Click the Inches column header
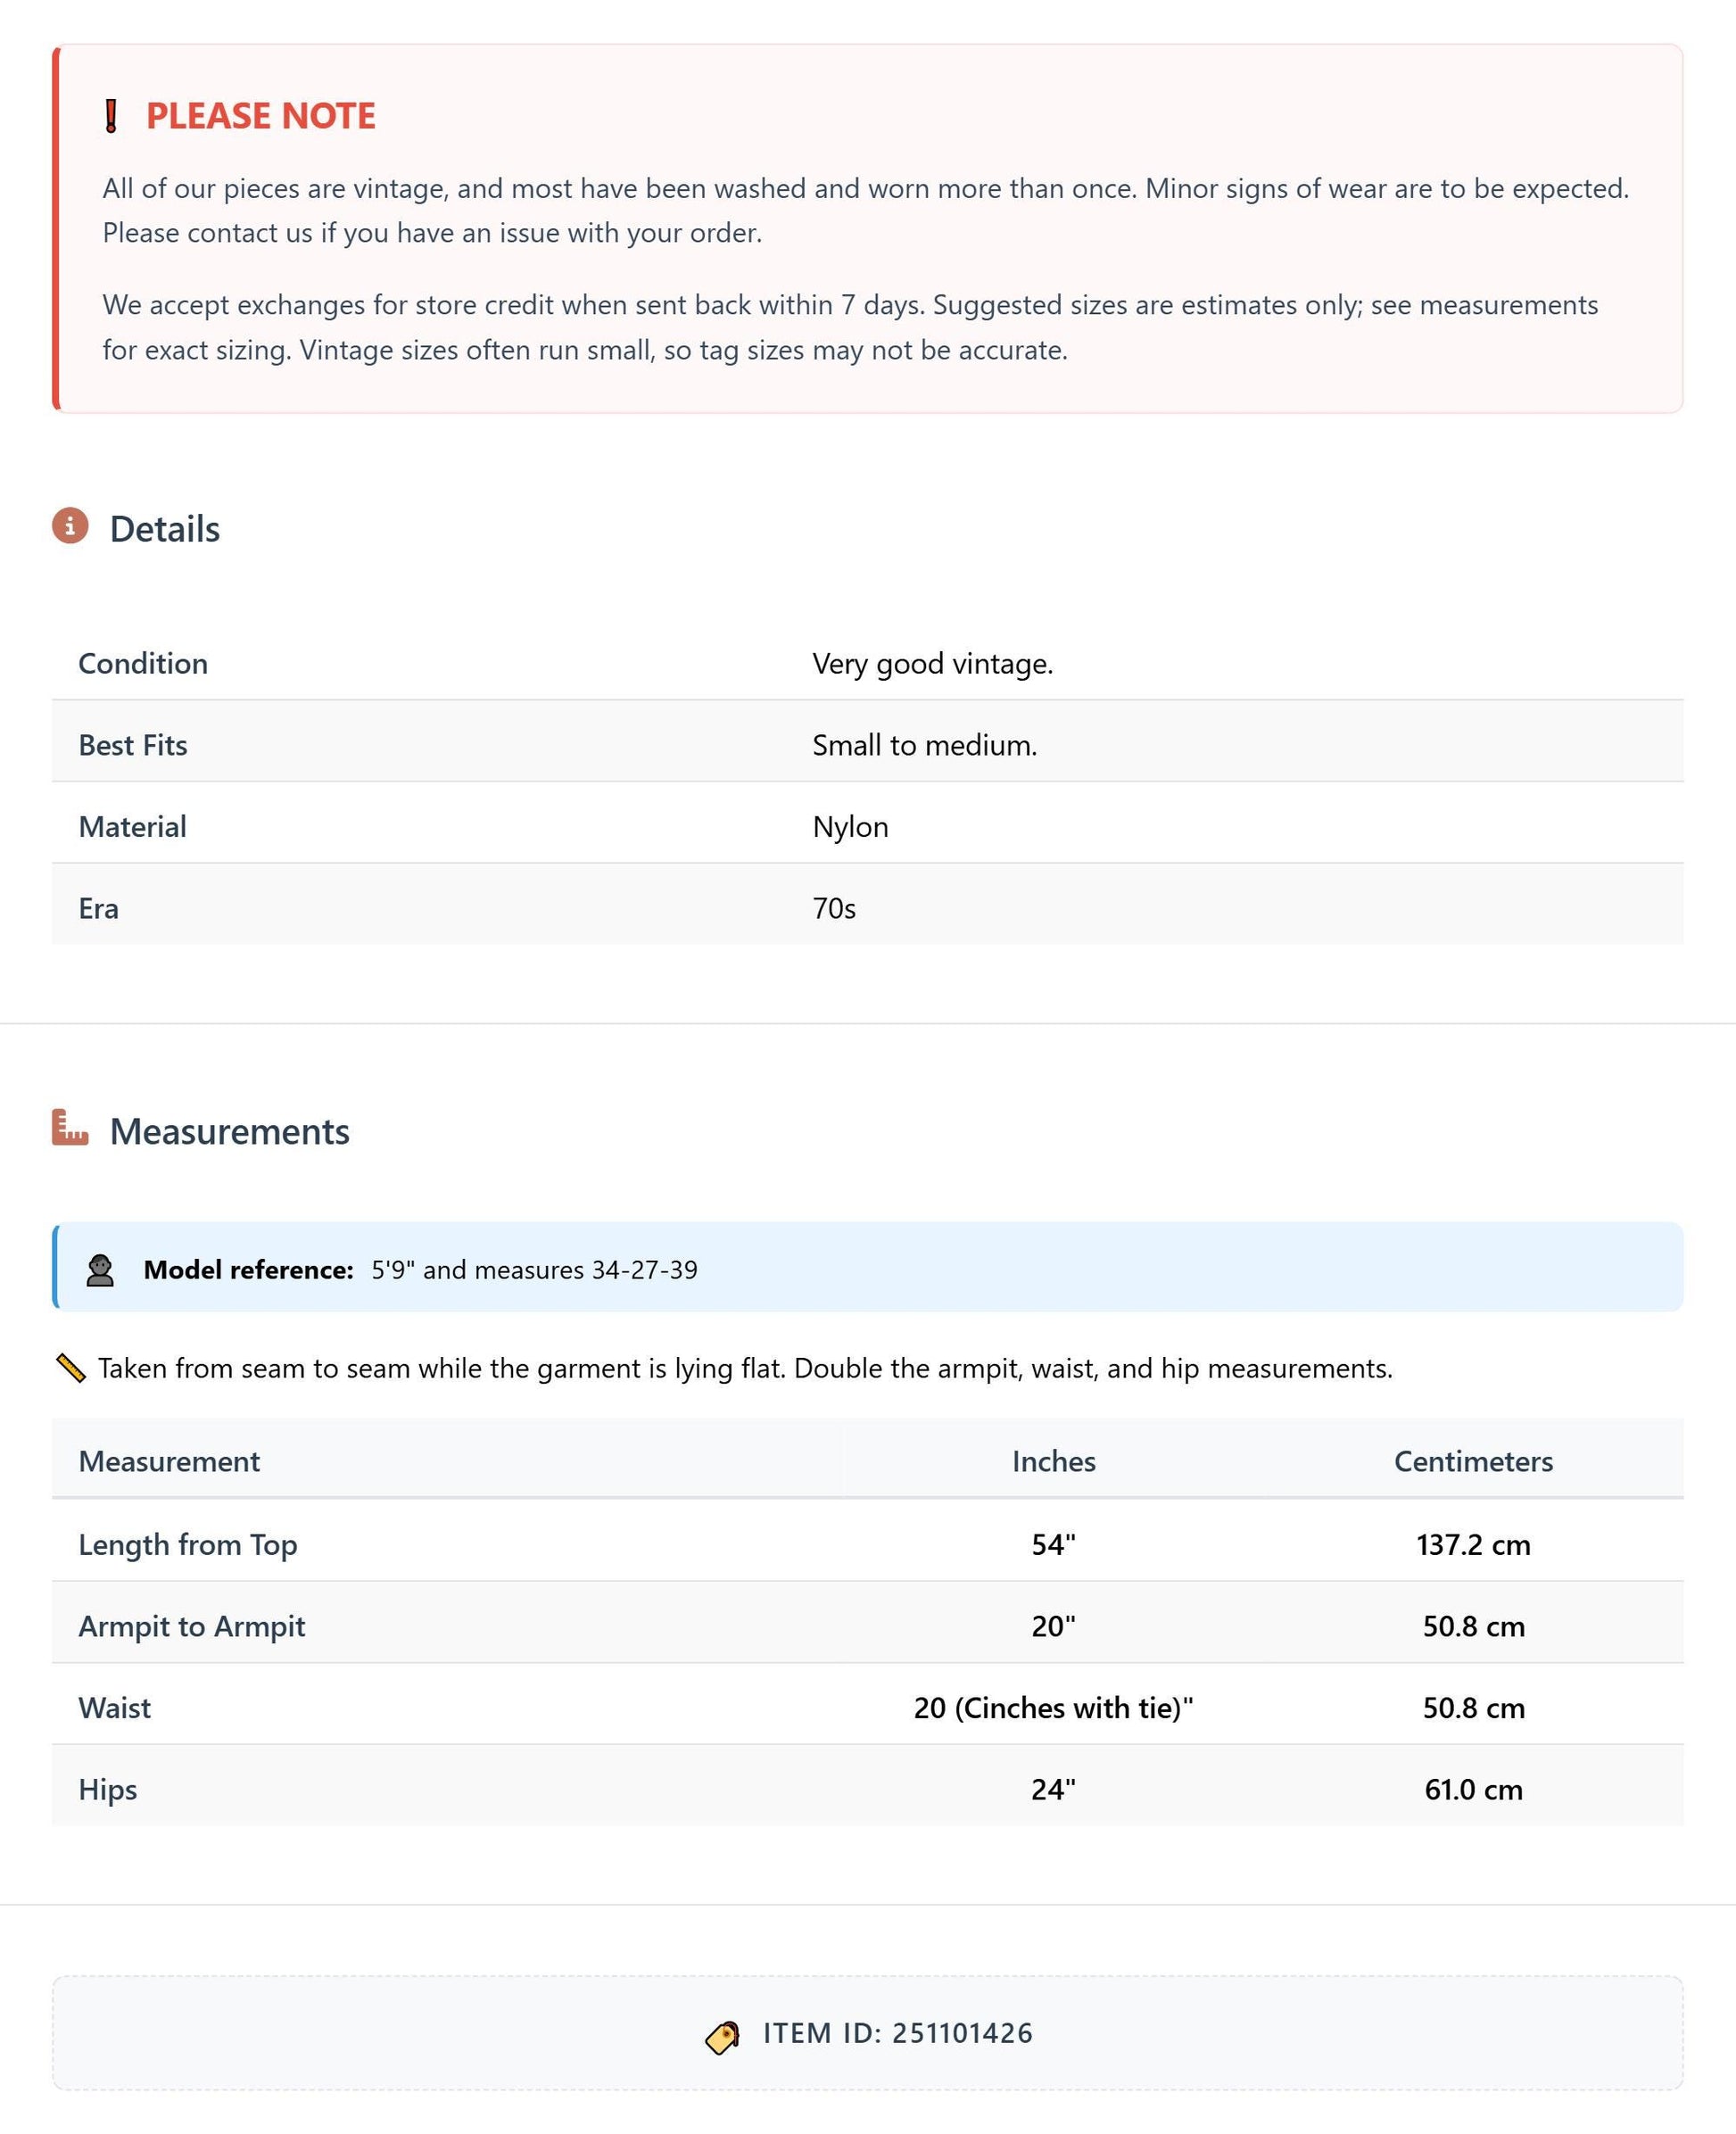Image resolution: width=1736 pixels, height=2134 pixels. [x=1054, y=1461]
